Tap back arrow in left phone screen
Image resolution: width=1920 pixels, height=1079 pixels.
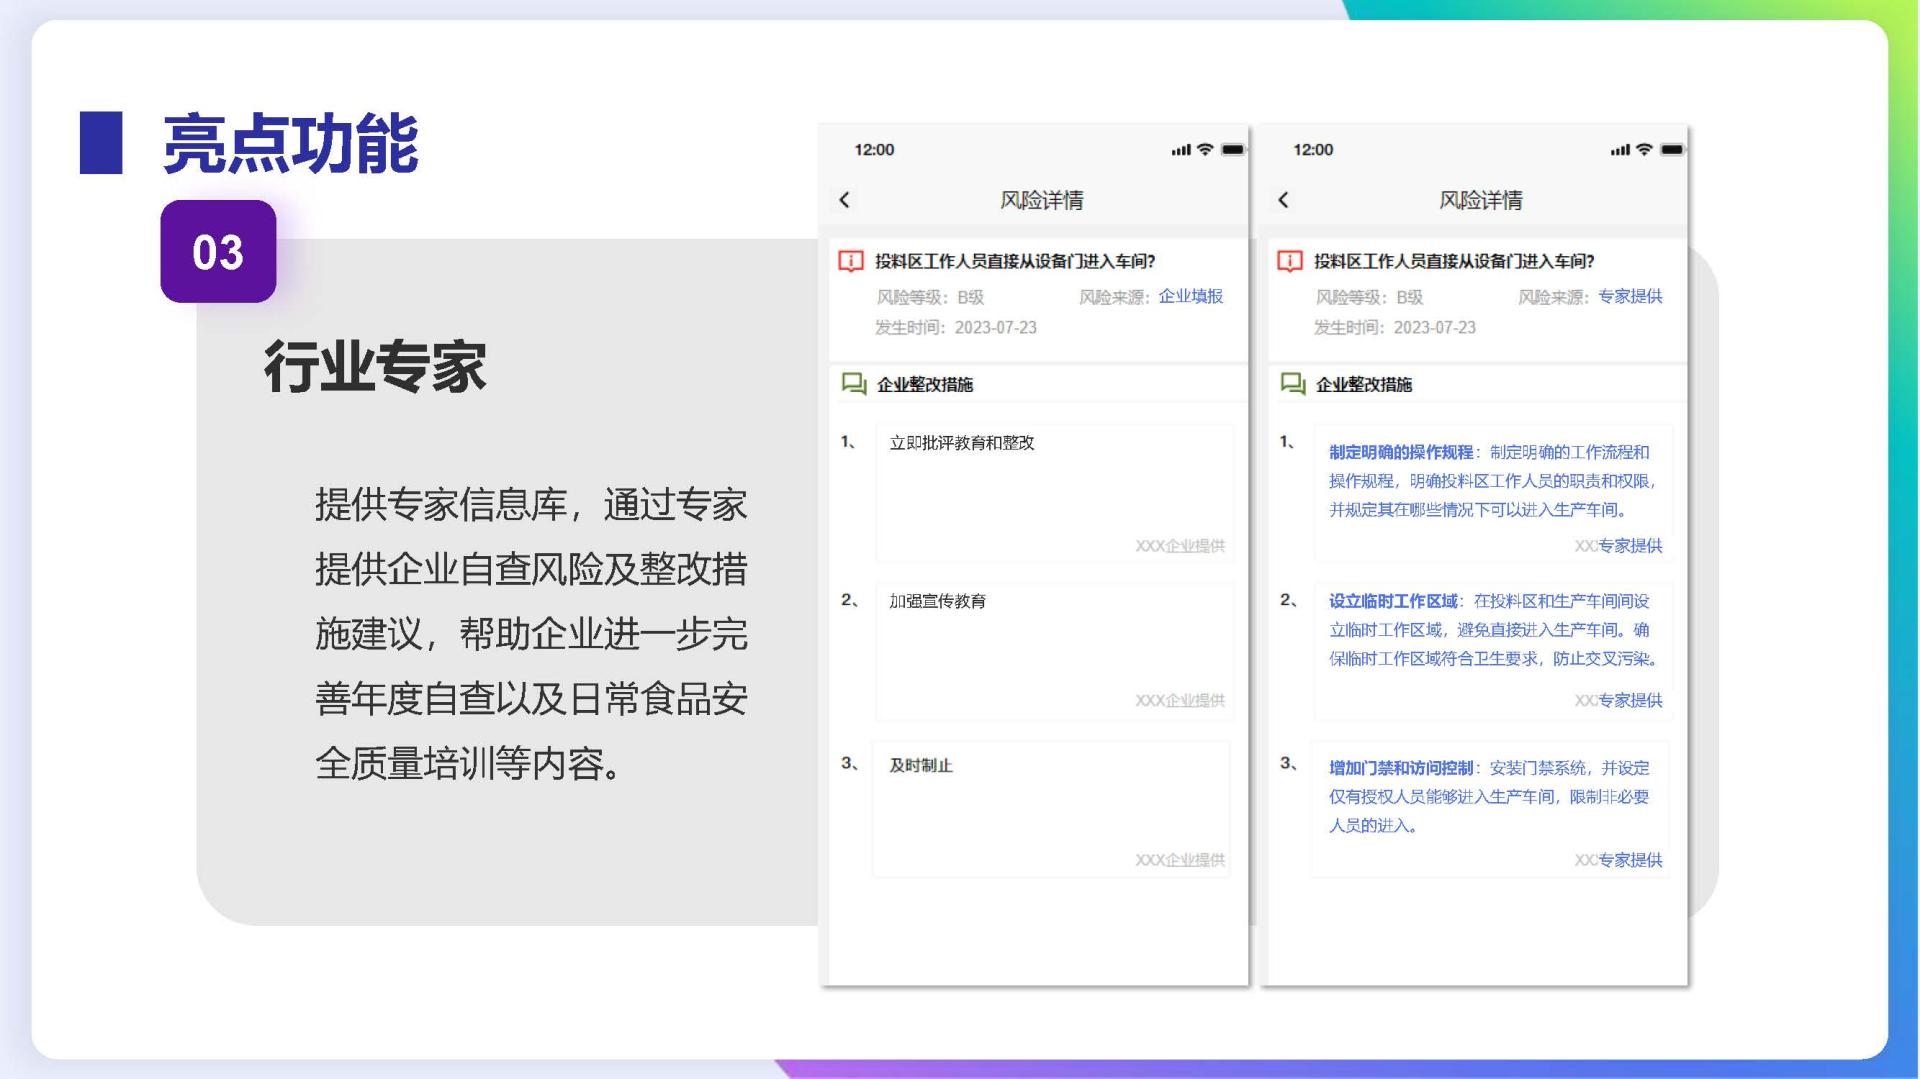[845, 200]
